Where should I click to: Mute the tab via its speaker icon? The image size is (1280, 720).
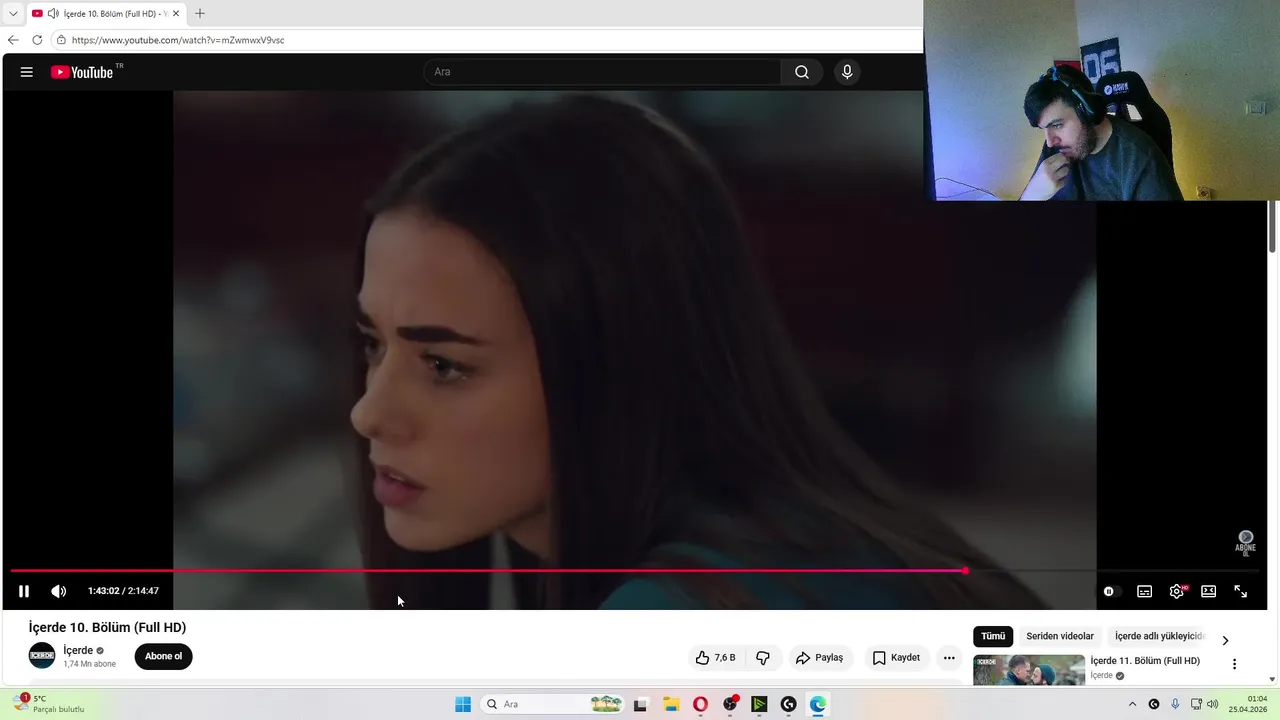pyautogui.click(x=53, y=13)
